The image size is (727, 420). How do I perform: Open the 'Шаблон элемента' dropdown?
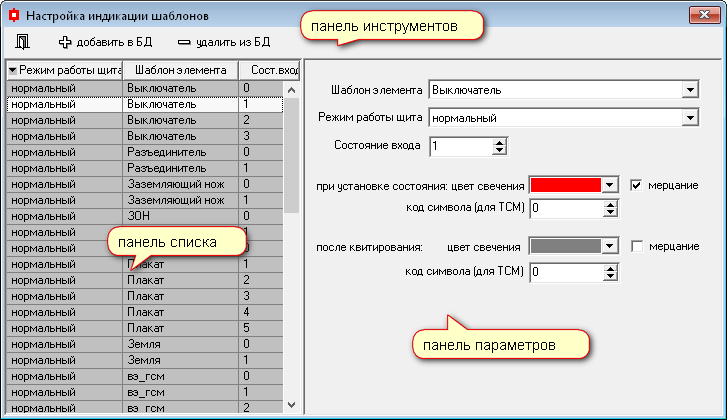pos(689,90)
